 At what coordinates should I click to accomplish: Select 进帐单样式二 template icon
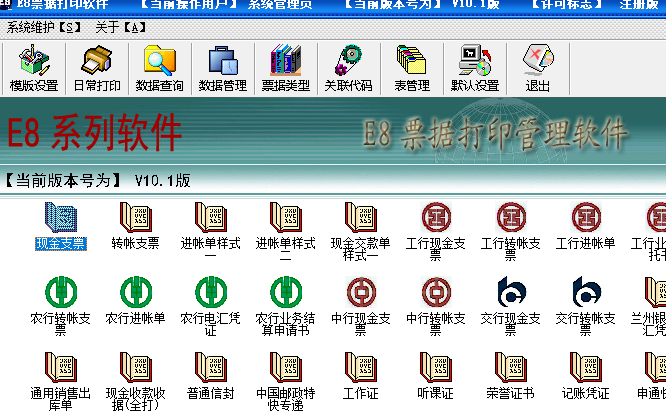(285, 217)
